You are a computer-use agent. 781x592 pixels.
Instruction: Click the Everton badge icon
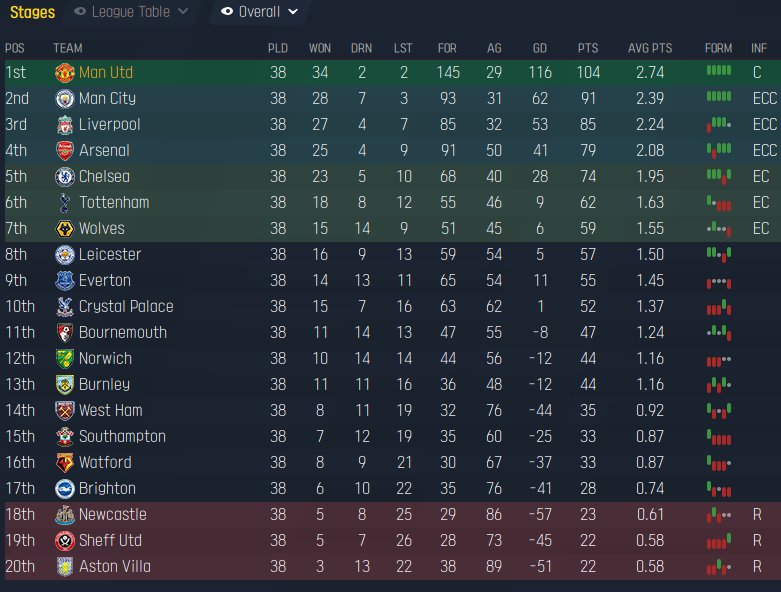coord(64,281)
